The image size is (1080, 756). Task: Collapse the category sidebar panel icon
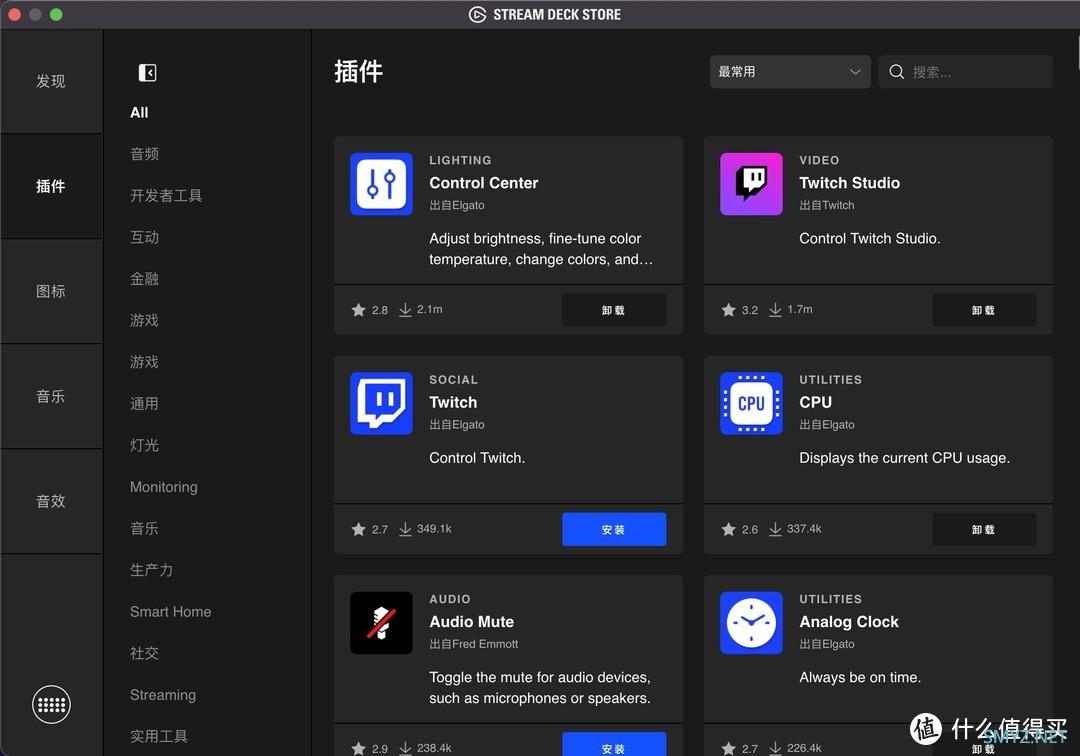coord(147,72)
